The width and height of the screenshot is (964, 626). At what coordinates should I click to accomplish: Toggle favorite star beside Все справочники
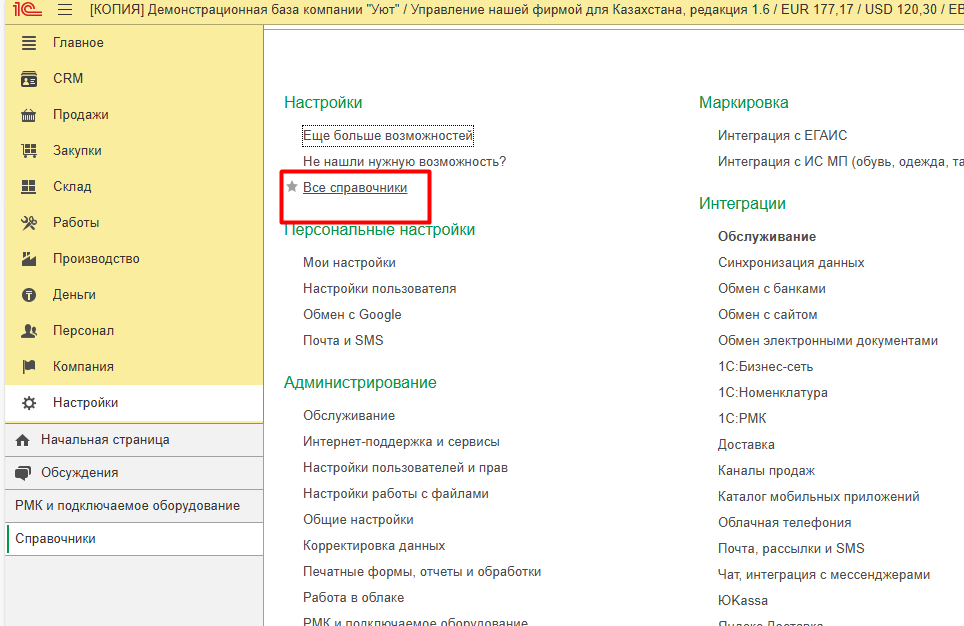click(x=292, y=187)
